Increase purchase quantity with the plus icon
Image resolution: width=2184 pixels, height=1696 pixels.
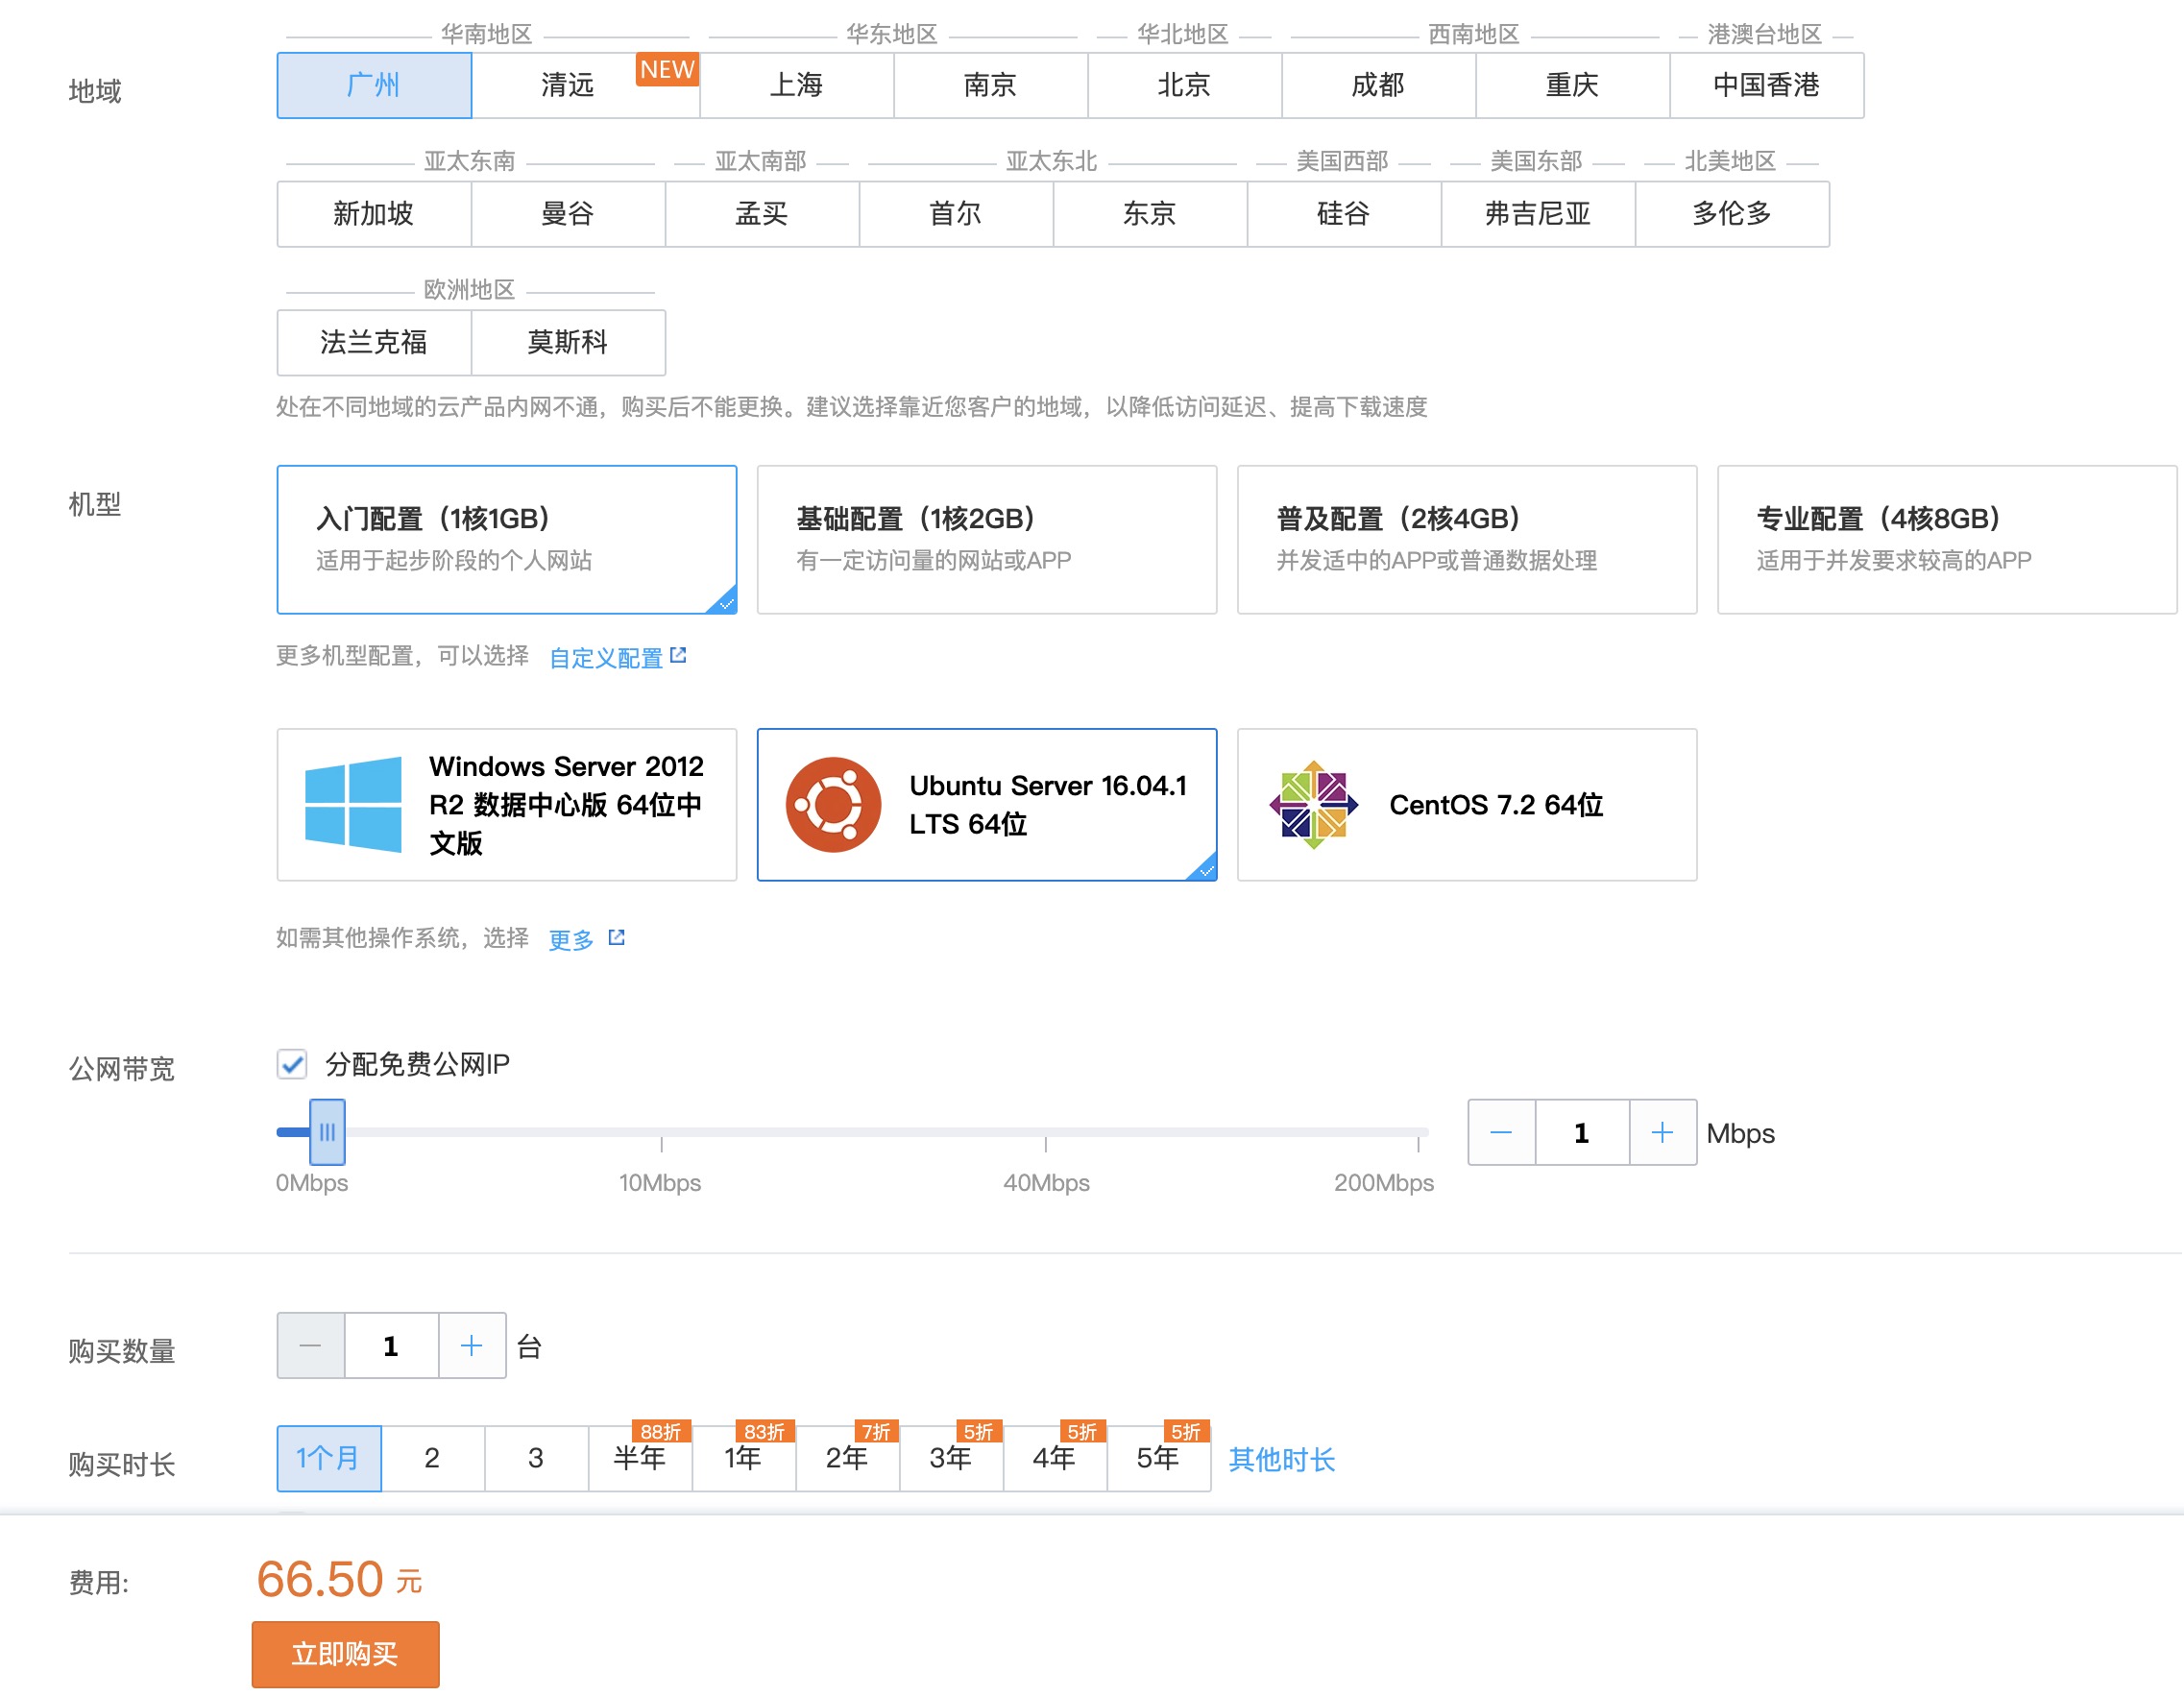[x=472, y=1345]
